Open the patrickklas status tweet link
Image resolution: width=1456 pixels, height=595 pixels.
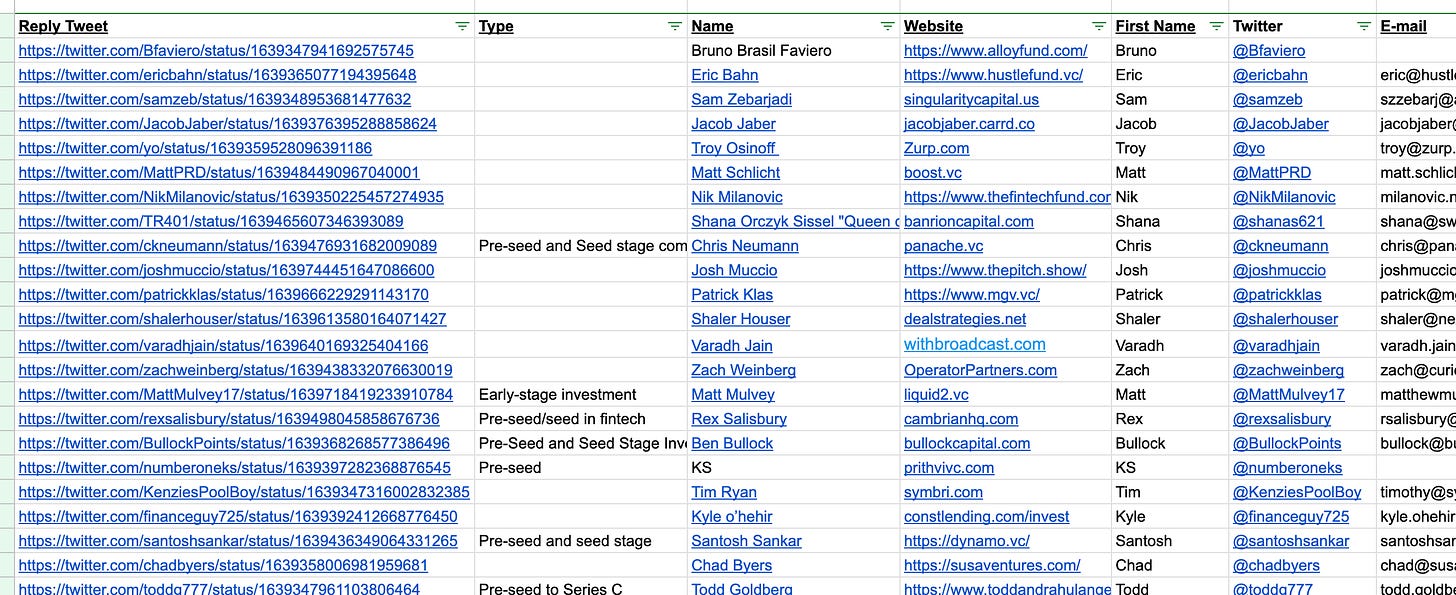224,295
